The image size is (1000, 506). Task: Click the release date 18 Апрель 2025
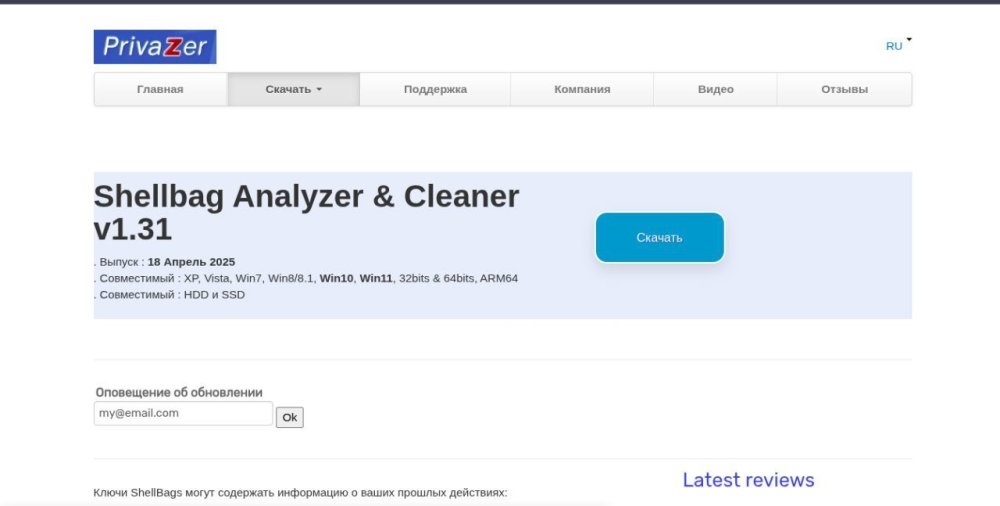click(x=191, y=262)
